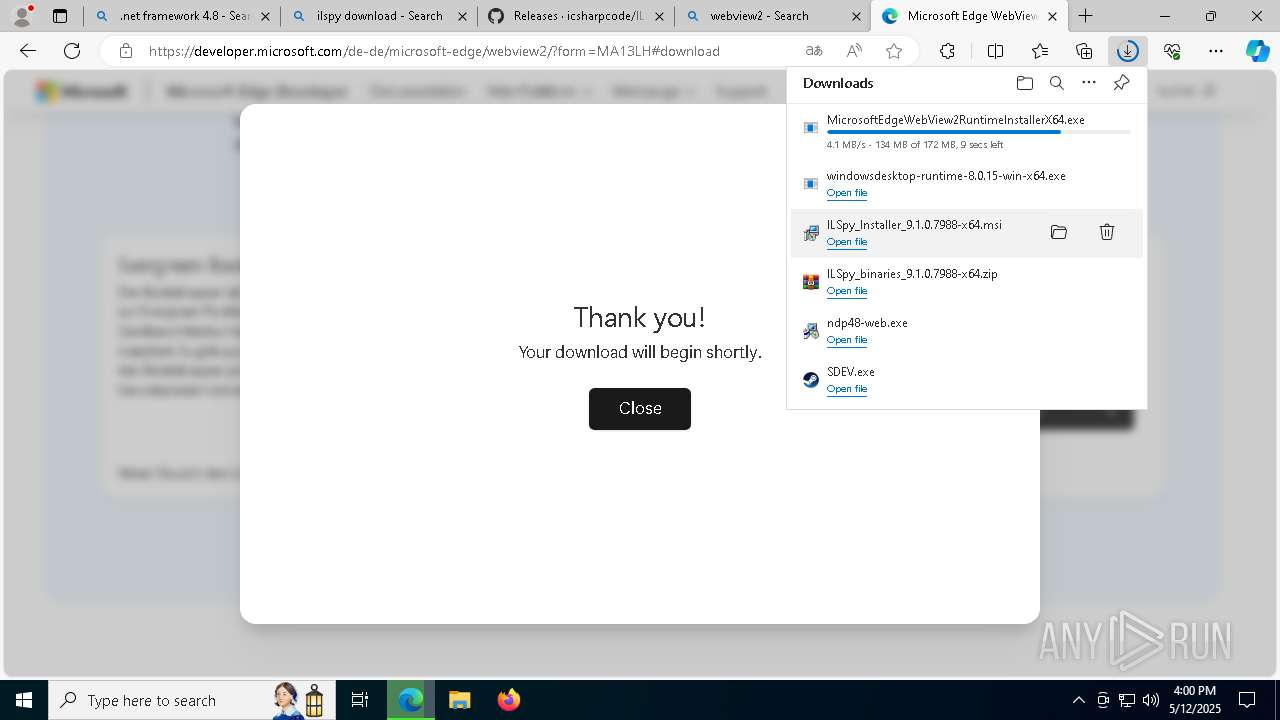
Task: Open the profile avatar icon
Action: (x=22, y=16)
